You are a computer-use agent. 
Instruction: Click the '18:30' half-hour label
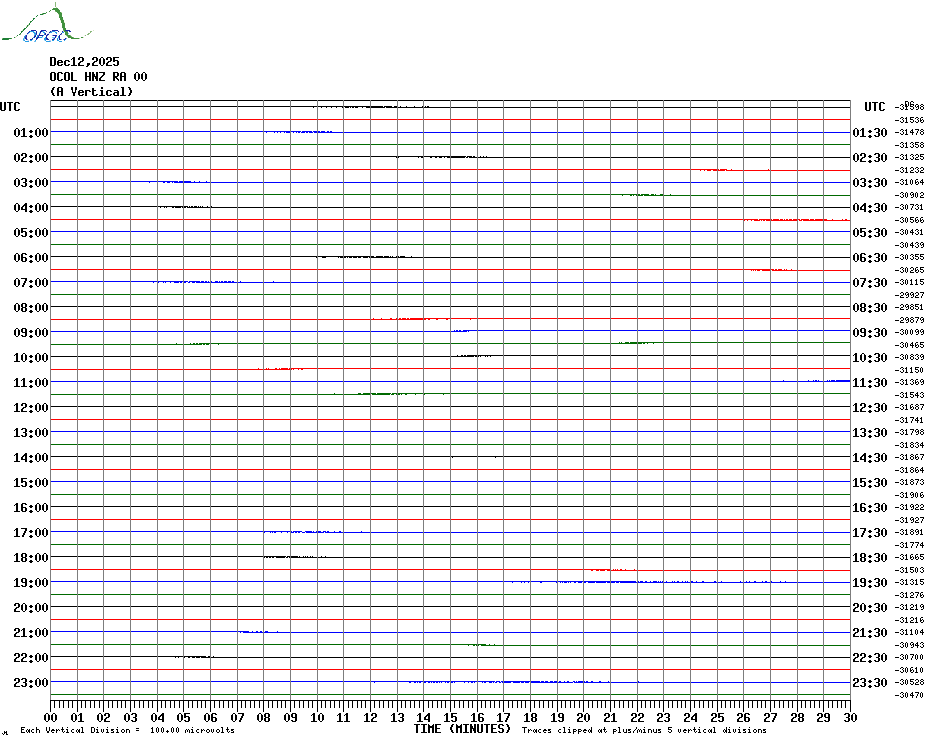point(870,558)
